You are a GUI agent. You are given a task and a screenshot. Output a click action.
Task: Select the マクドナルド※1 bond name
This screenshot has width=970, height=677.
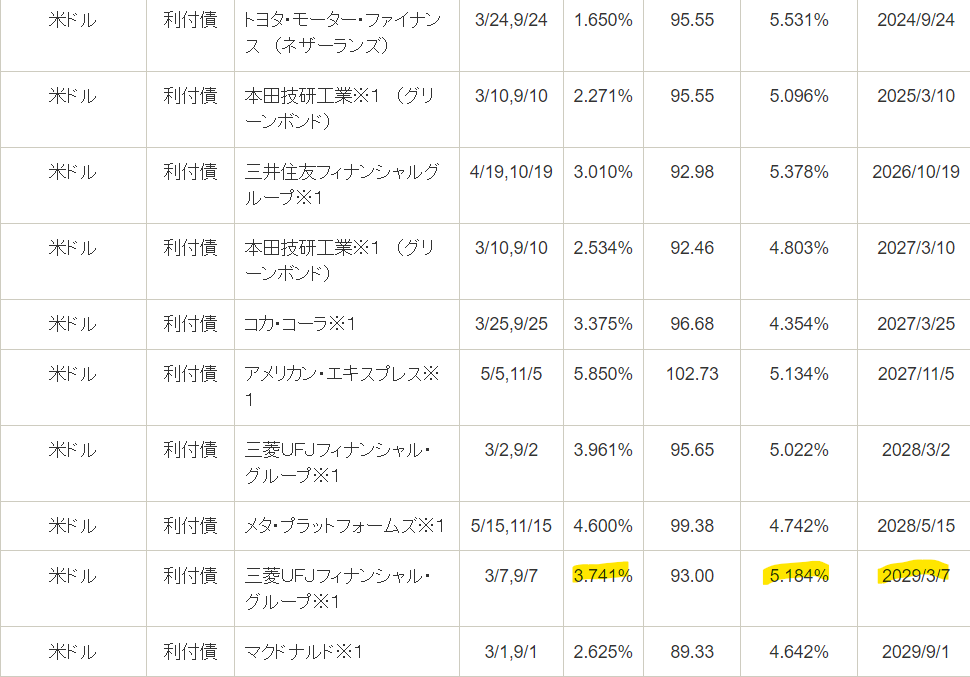tap(303, 652)
